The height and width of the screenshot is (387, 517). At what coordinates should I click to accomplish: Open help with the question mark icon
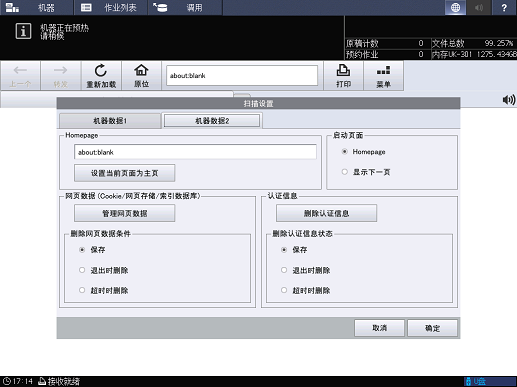click(x=504, y=7)
